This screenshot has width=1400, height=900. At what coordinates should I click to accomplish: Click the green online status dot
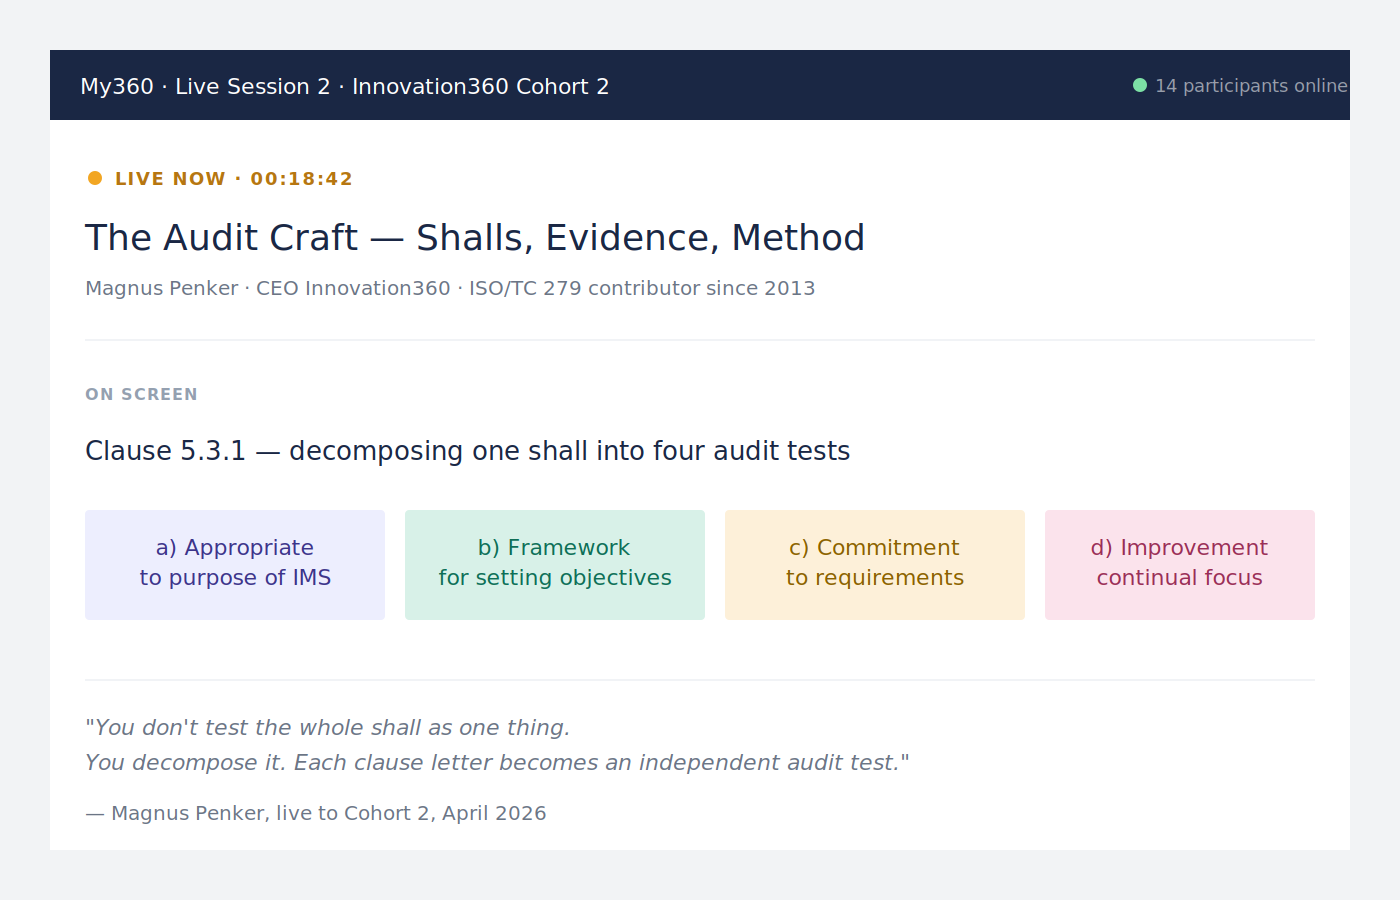tap(1138, 85)
